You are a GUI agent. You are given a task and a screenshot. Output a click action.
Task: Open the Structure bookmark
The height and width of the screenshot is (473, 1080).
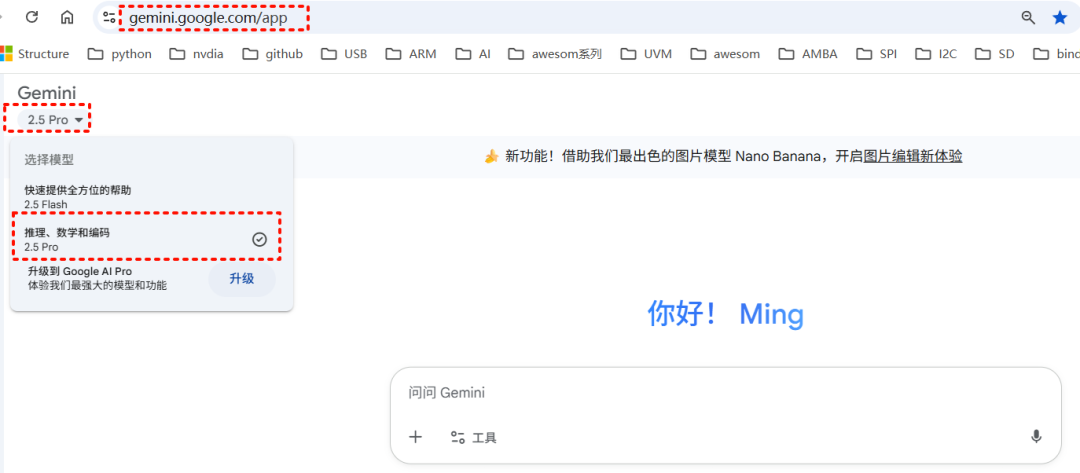(34, 54)
